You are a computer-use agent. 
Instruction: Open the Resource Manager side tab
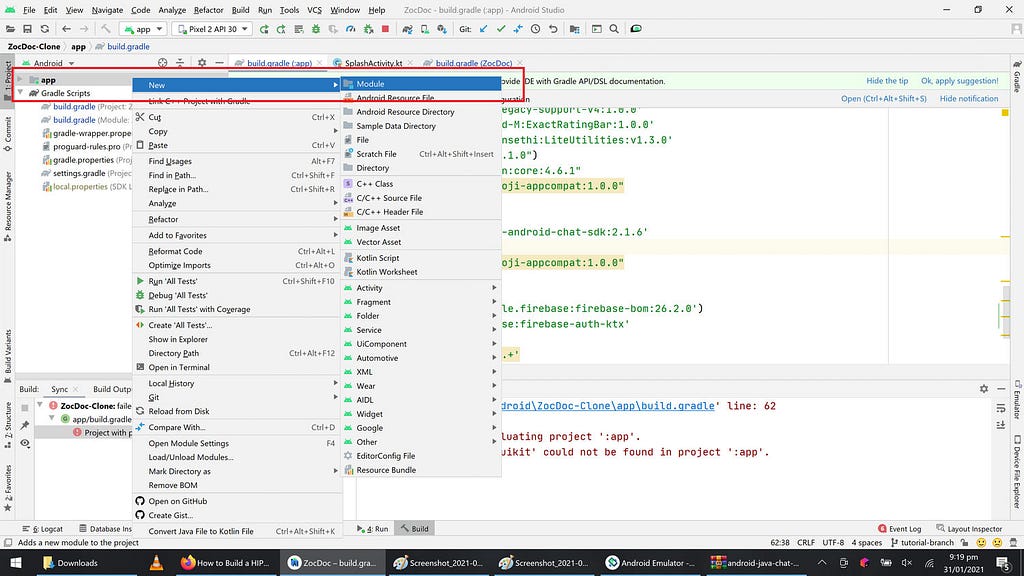[8, 206]
